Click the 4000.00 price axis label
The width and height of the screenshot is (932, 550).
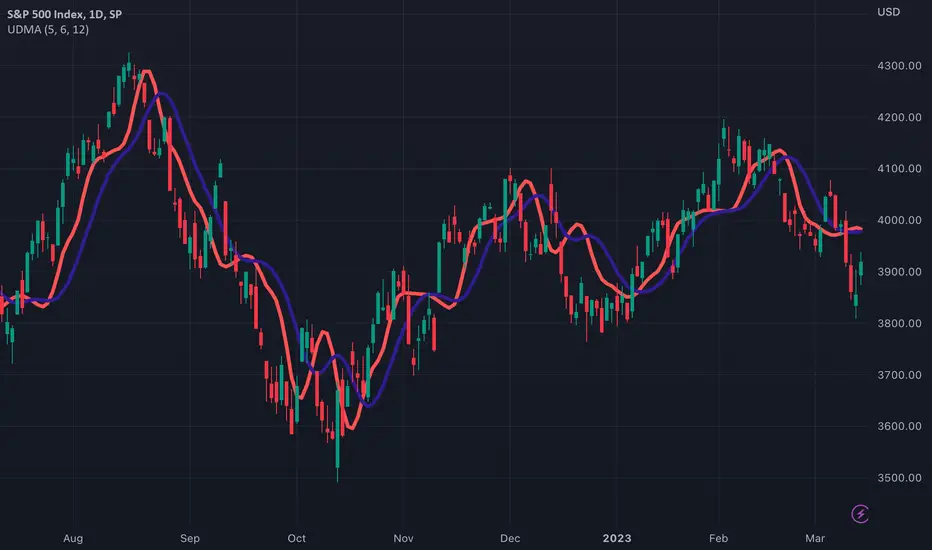(899, 220)
